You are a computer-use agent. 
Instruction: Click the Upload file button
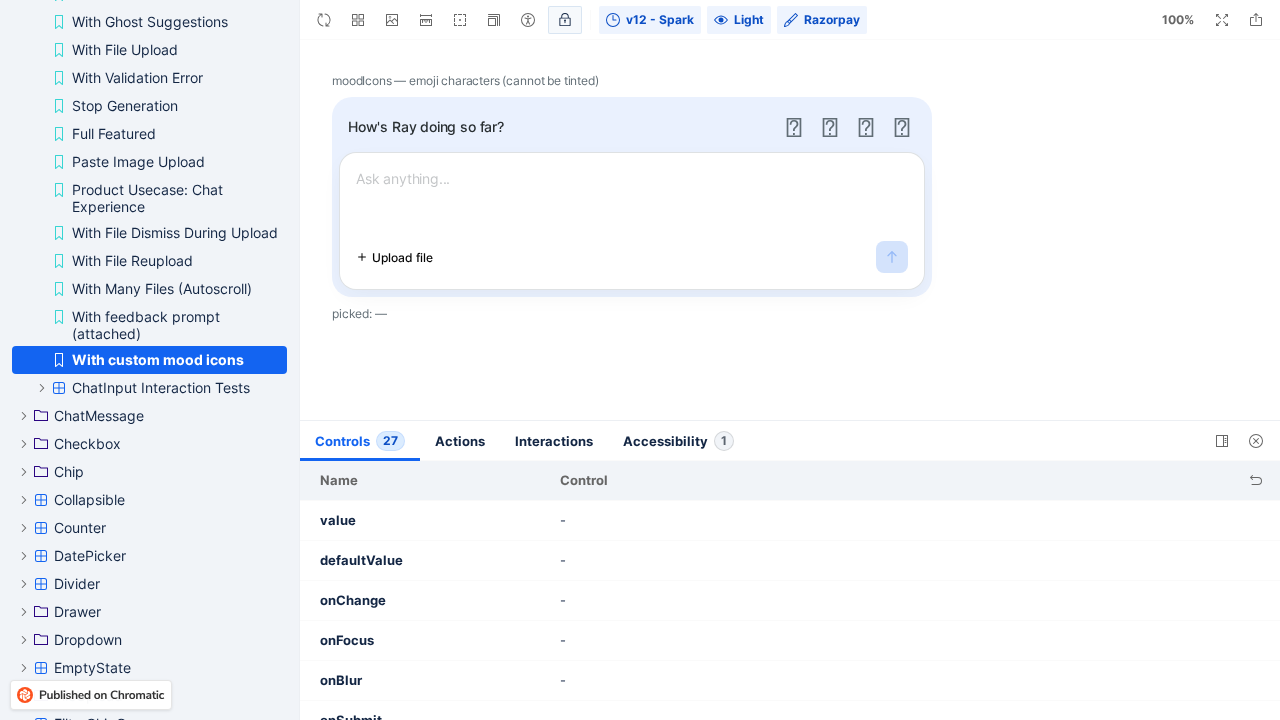pos(395,257)
